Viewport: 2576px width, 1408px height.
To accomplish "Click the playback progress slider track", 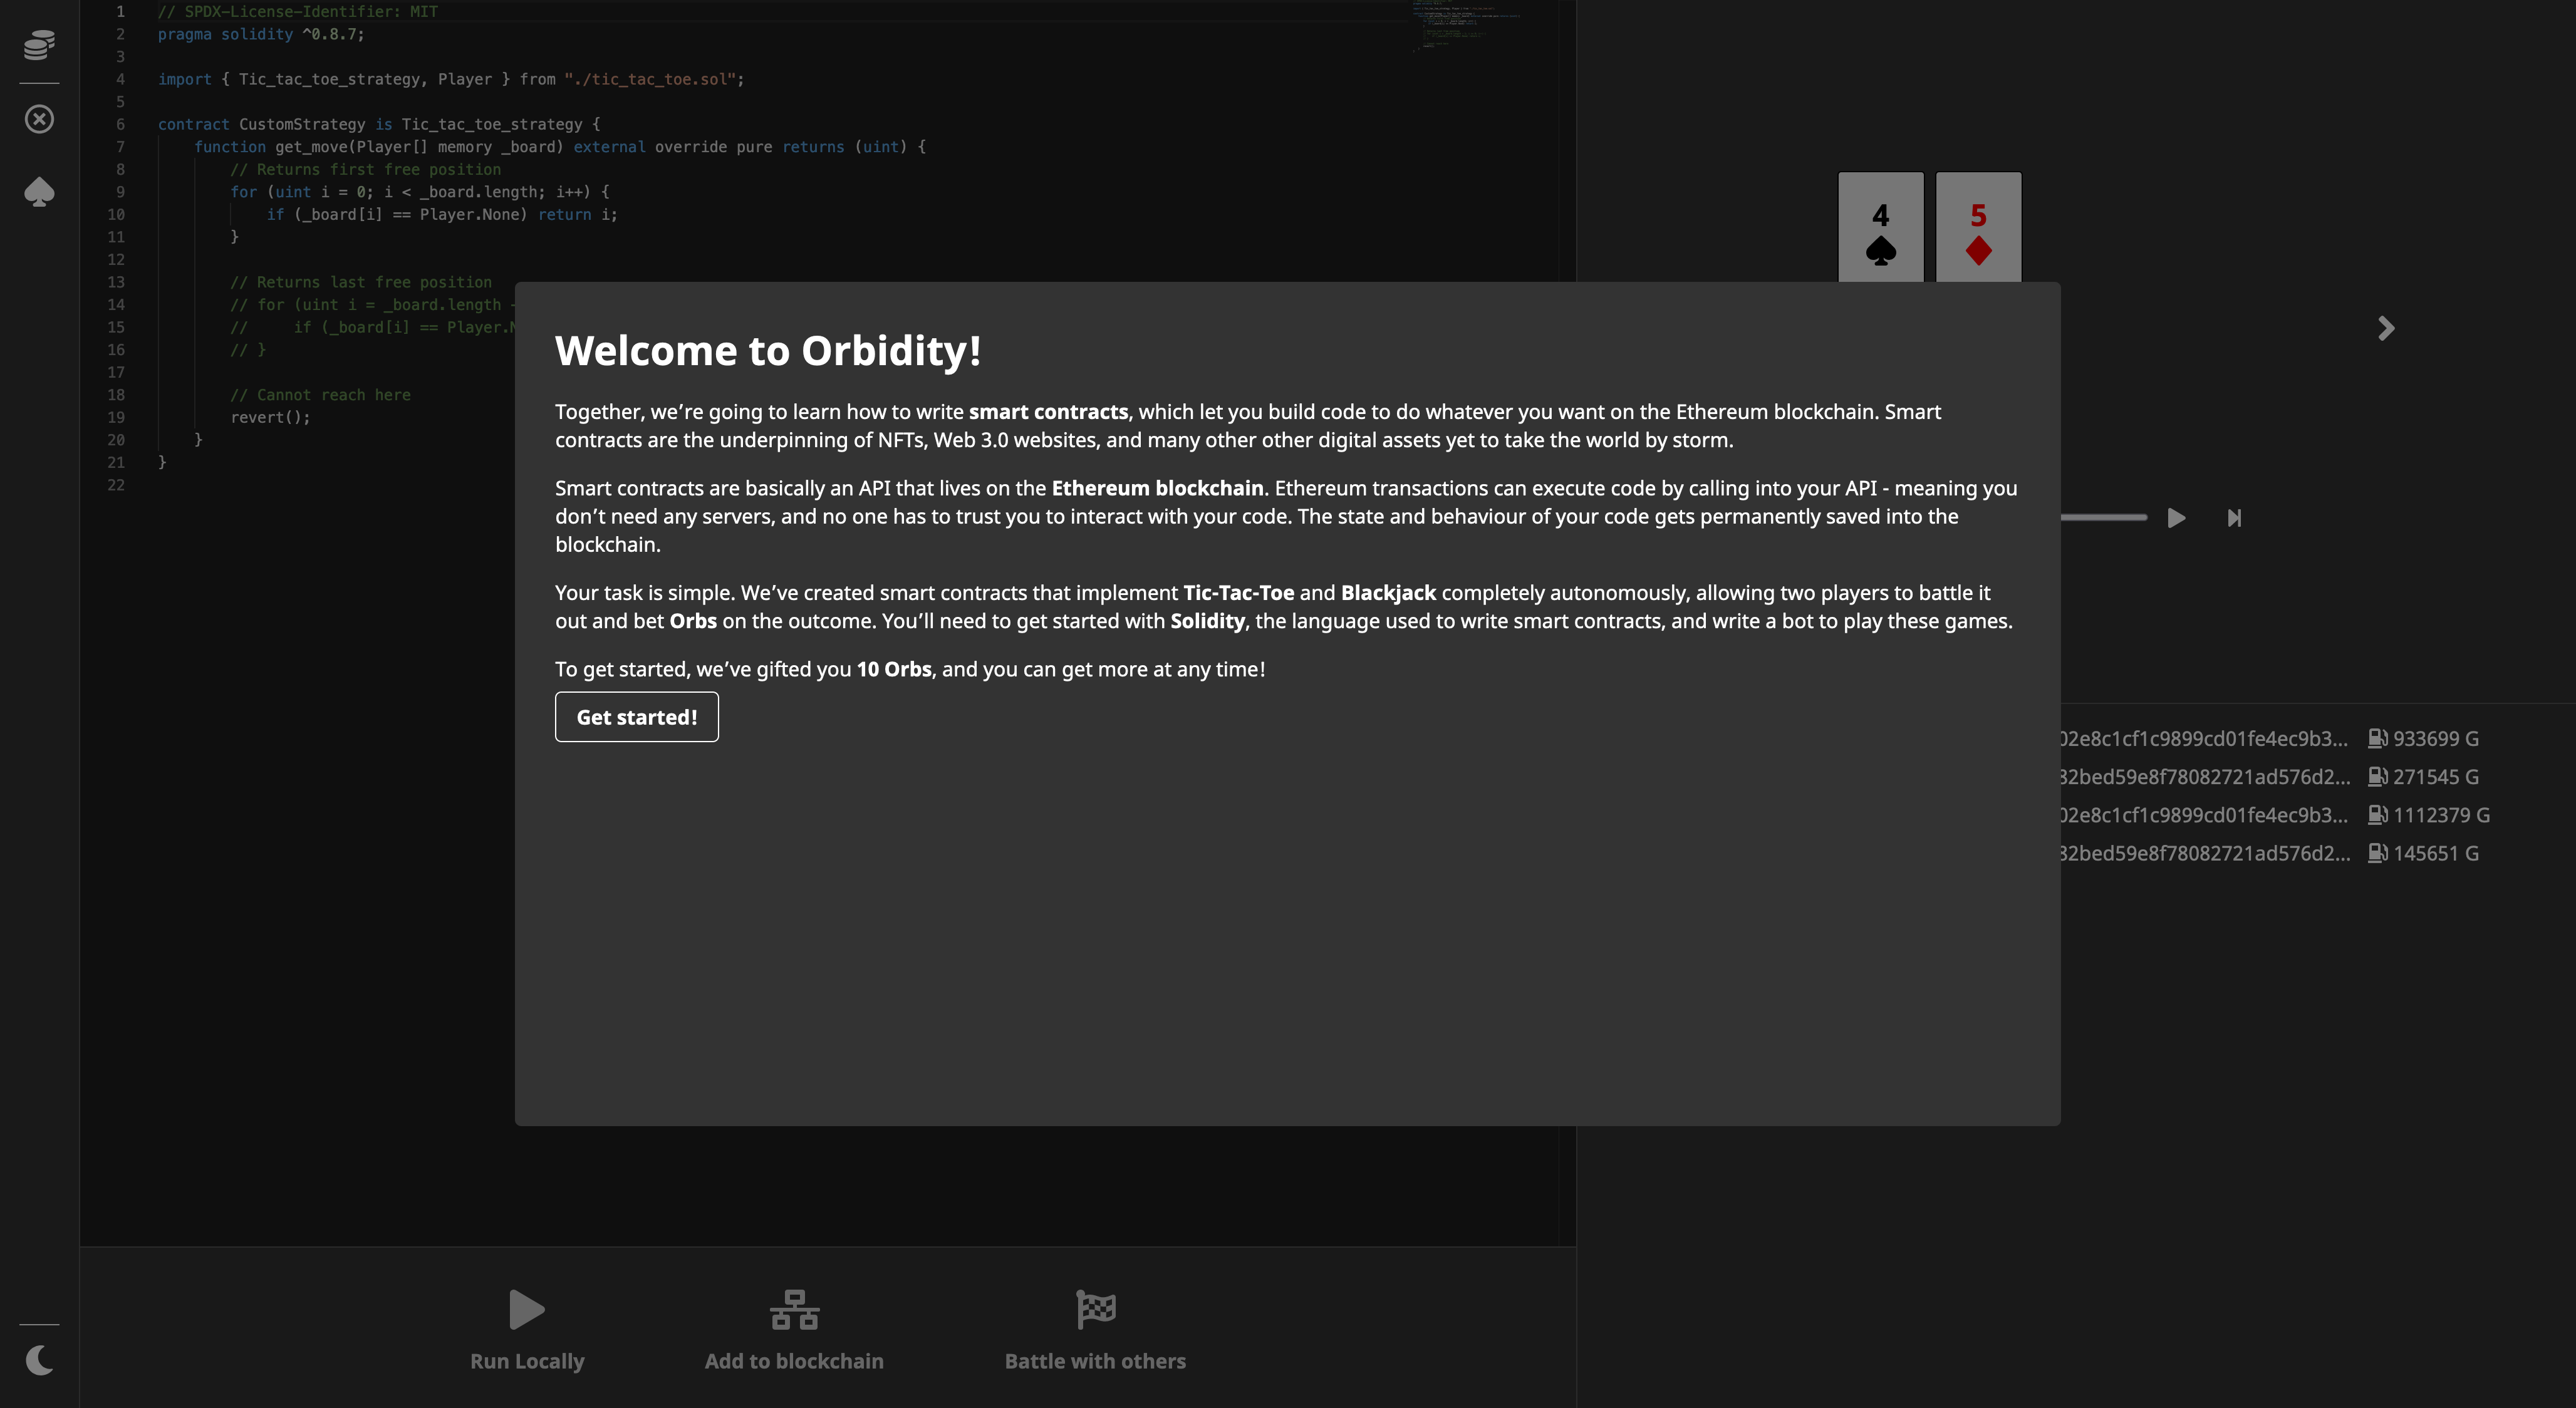I will click(2104, 517).
